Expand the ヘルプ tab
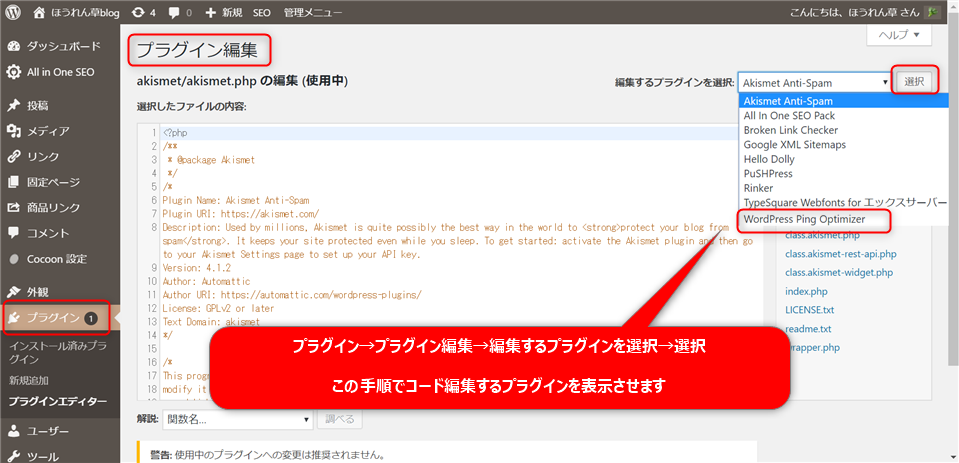The image size is (959, 463). pyautogui.click(x=898, y=35)
